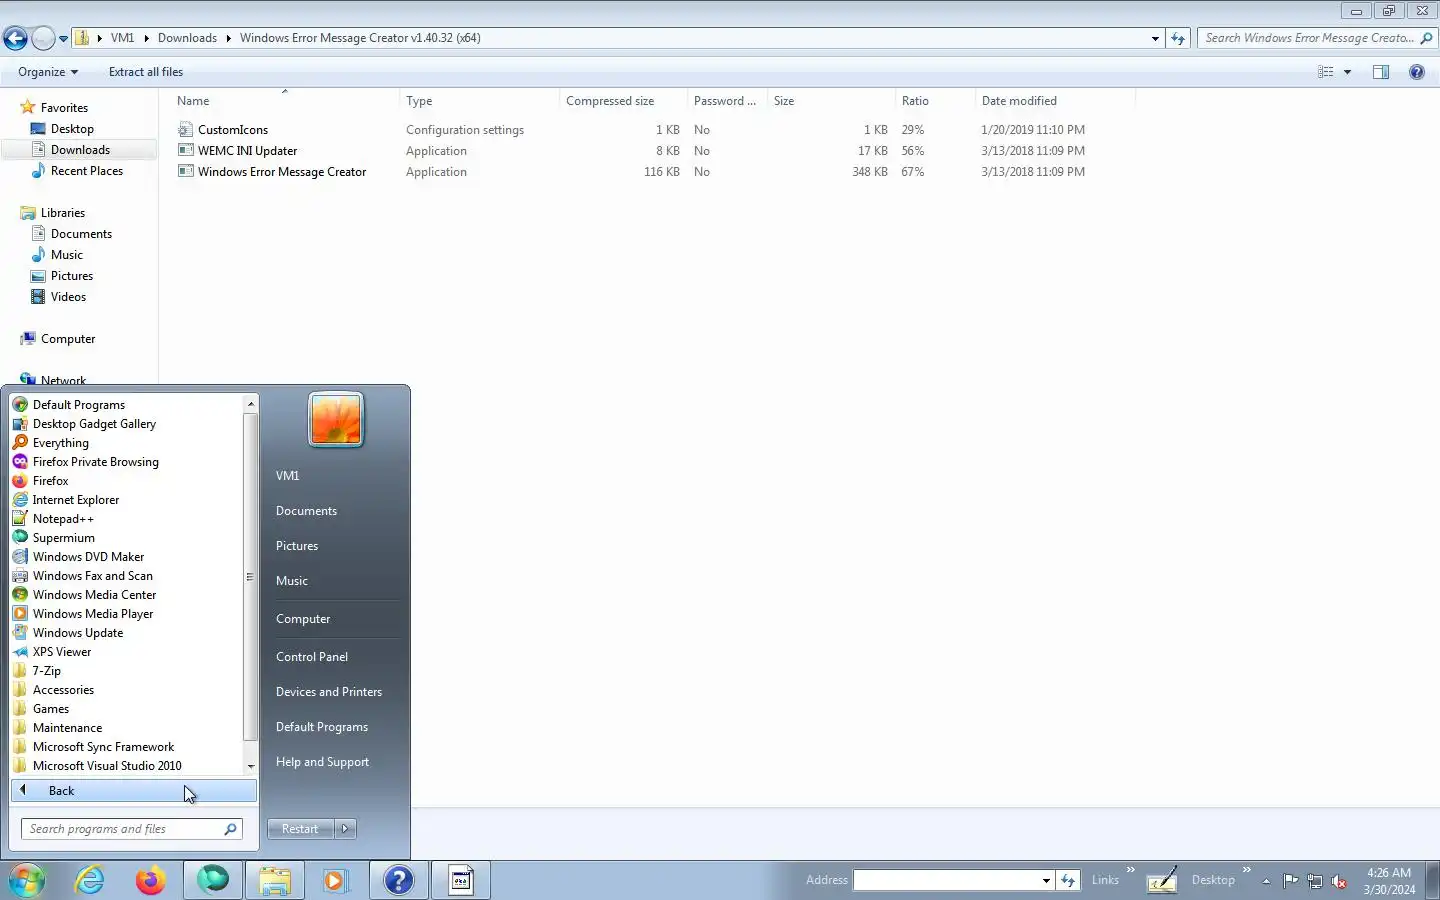
Task: Switch to Supermium in the taskbar
Action: tap(212, 880)
